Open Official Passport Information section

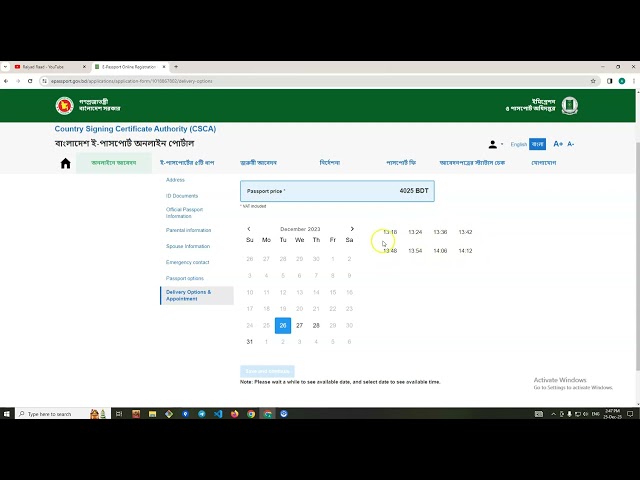(x=184, y=213)
